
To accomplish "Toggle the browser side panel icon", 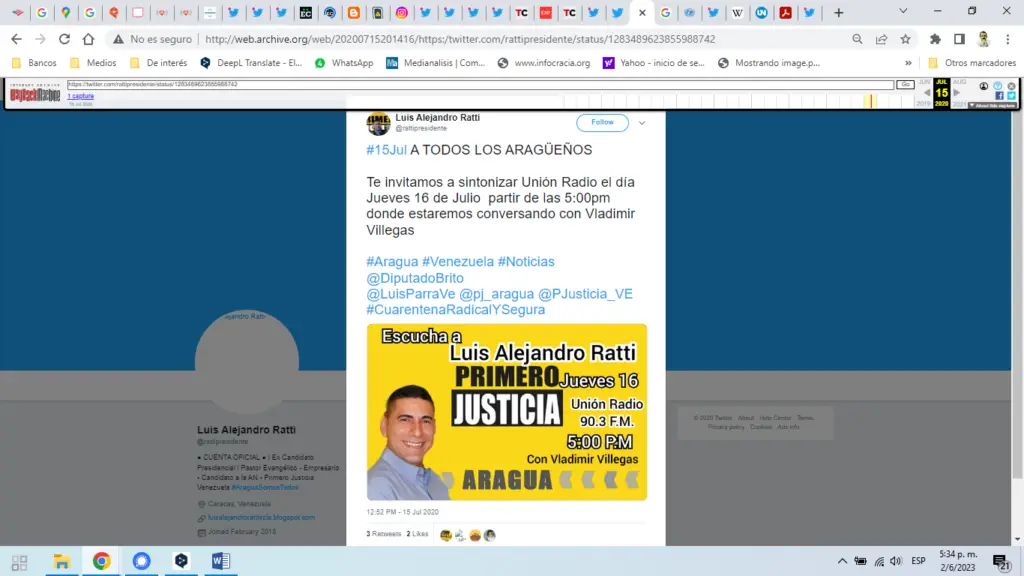I will (x=959, y=39).
